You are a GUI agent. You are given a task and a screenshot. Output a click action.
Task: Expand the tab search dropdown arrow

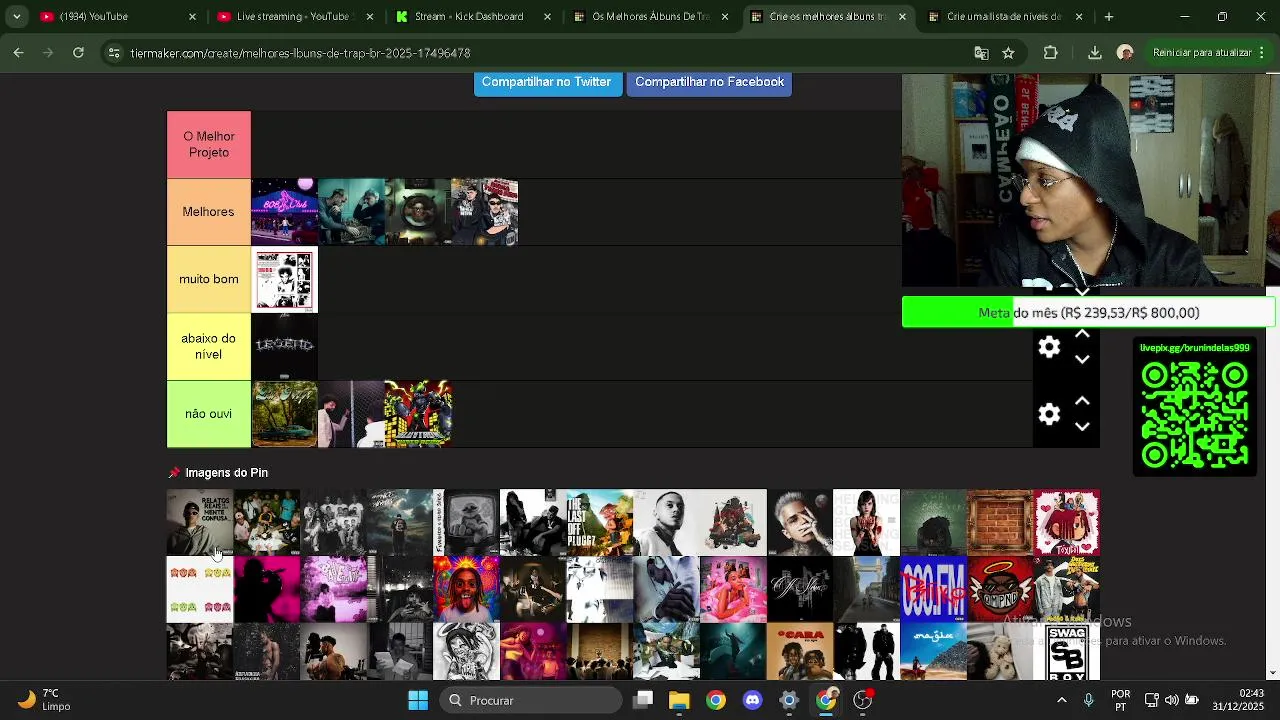pyautogui.click(x=16, y=16)
